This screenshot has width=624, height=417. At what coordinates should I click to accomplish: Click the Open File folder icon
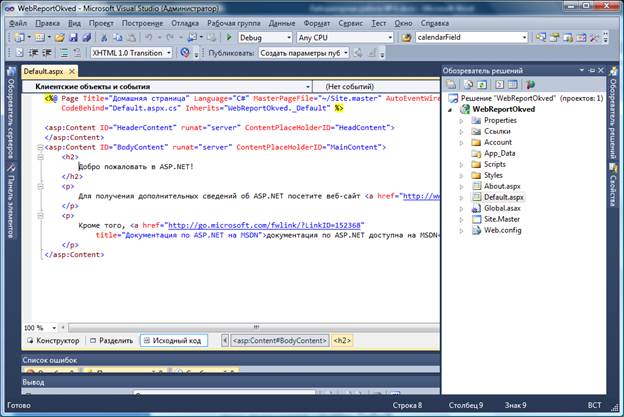(x=60, y=38)
